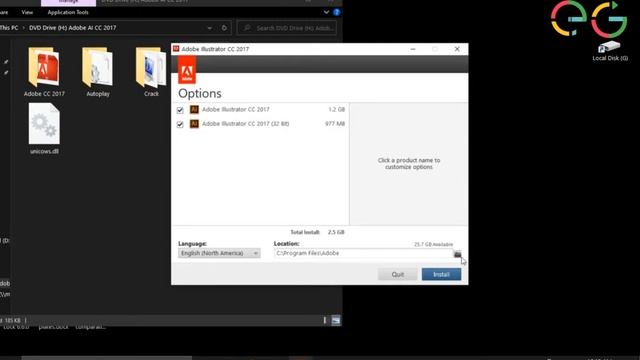
Task: Open the Language dropdown English (North America)
Action: (x=219, y=253)
